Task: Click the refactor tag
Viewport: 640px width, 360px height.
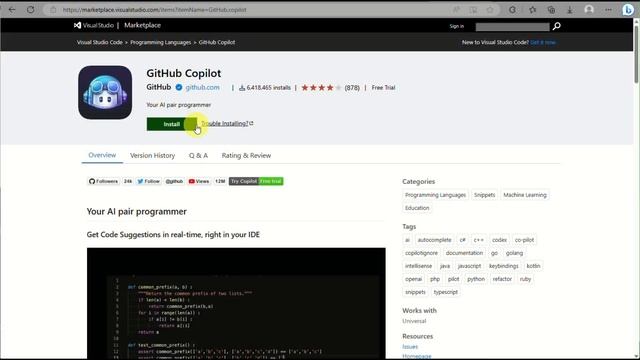Action: 502,279
